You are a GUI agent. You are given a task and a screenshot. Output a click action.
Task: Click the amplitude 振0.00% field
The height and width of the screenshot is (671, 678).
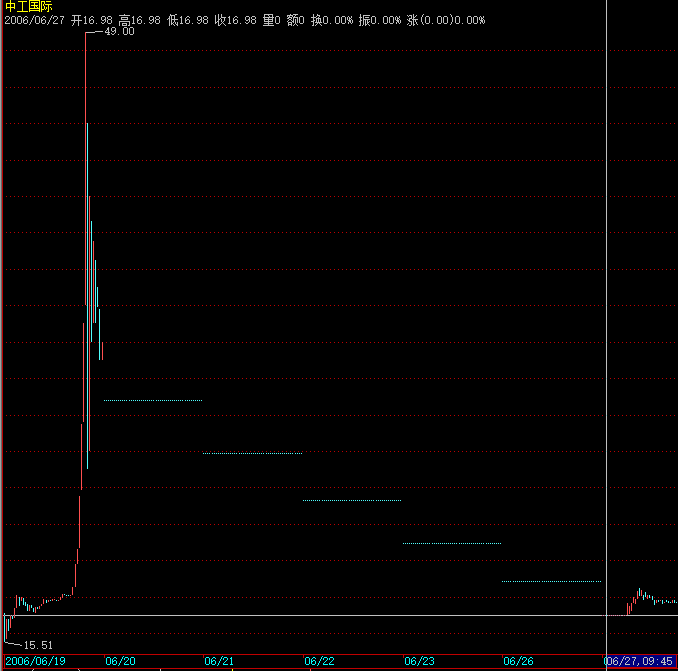tap(379, 20)
